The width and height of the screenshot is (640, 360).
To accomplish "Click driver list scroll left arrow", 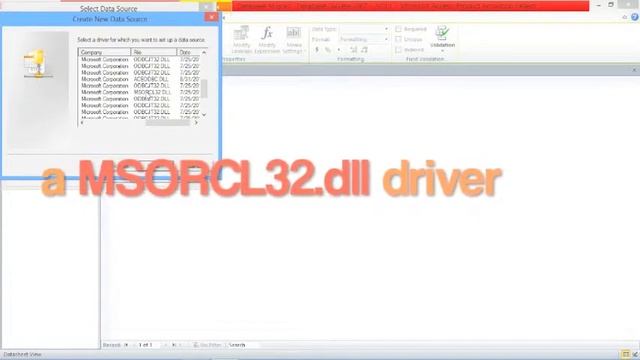I will [x=82, y=122].
